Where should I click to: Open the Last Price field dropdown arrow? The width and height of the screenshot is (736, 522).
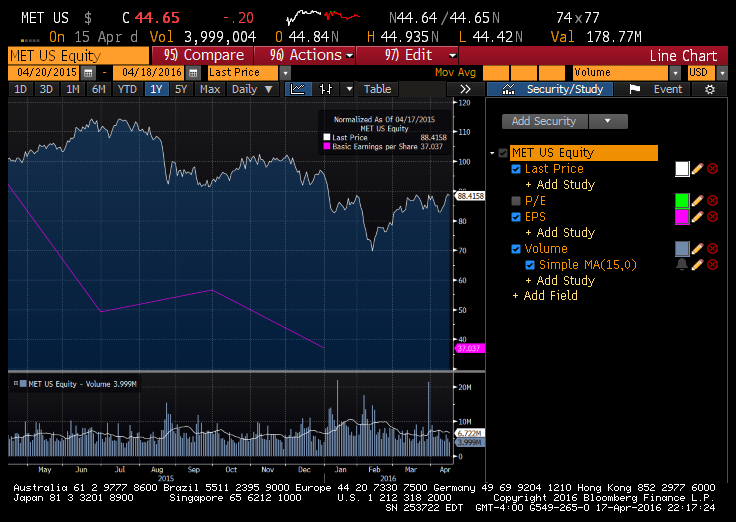pyautogui.click(x=285, y=73)
